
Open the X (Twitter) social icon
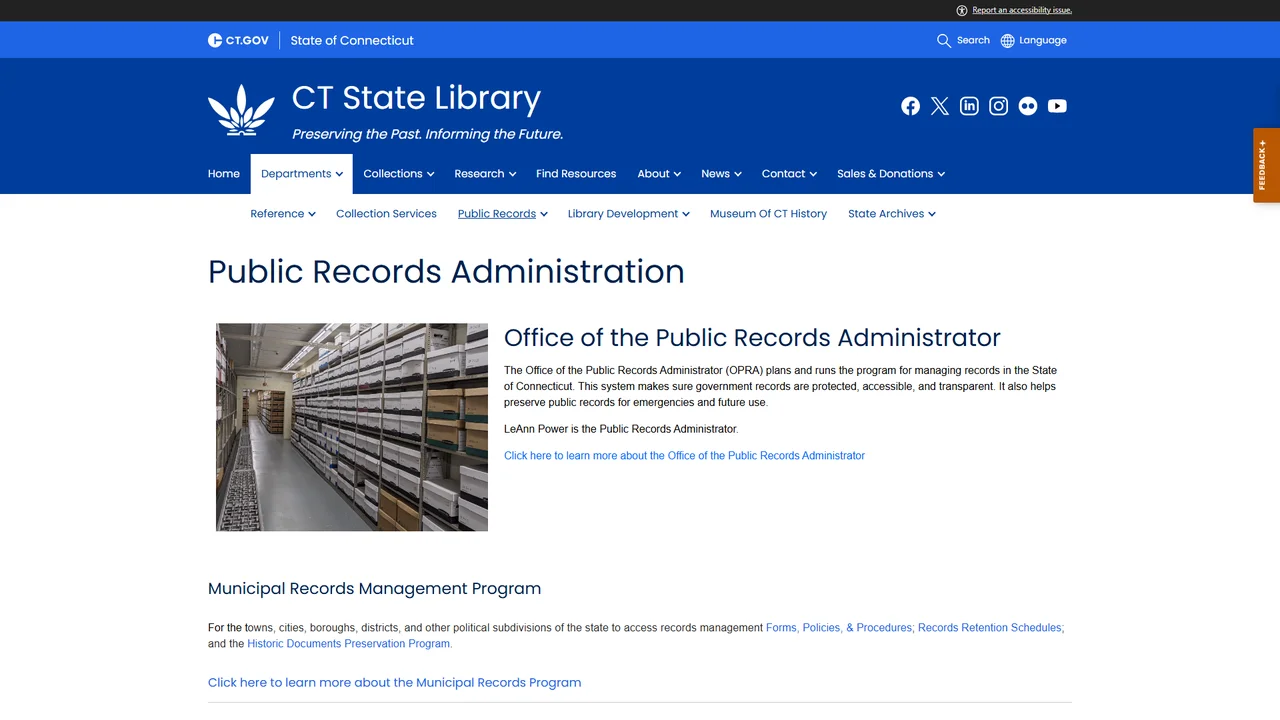tap(940, 106)
